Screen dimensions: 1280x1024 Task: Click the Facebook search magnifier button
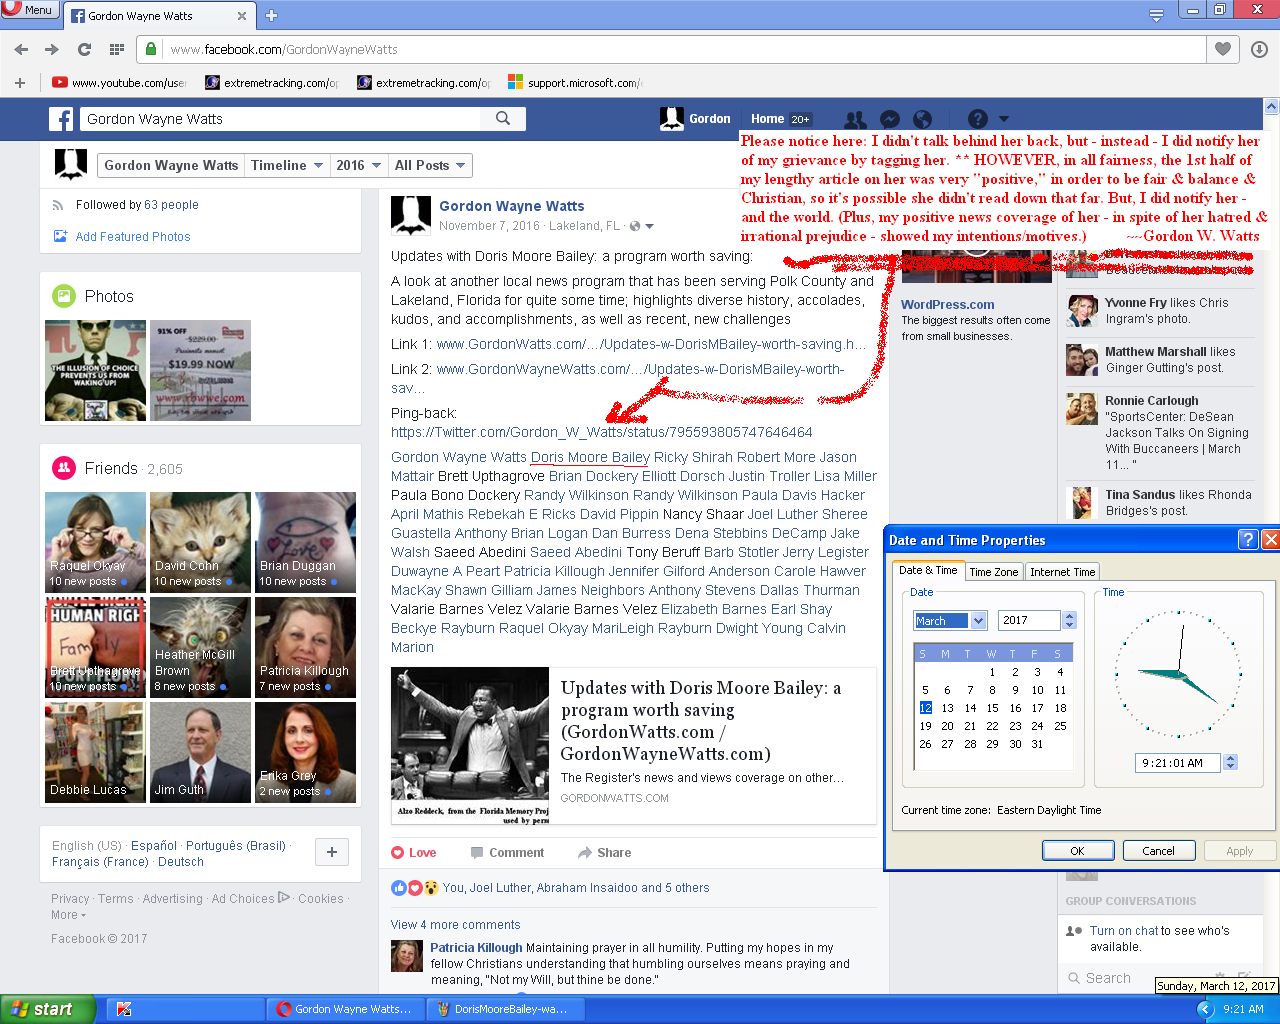point(503,119)
